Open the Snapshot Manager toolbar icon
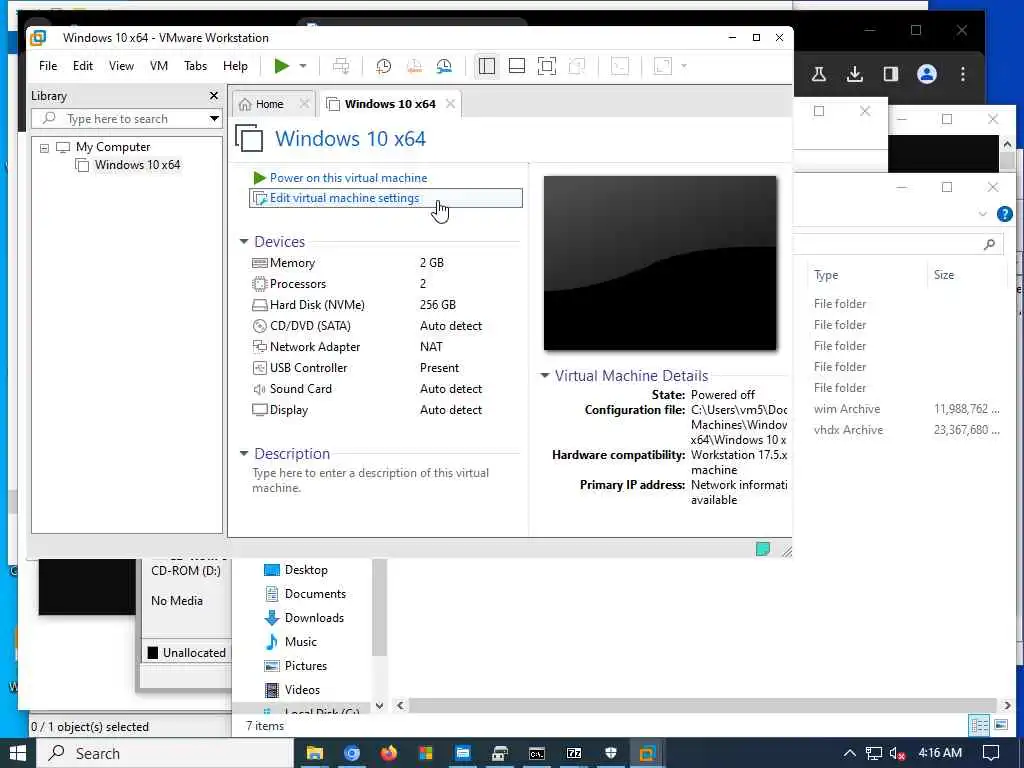Viewport: 1024px width, 768px height. (444, 66)
